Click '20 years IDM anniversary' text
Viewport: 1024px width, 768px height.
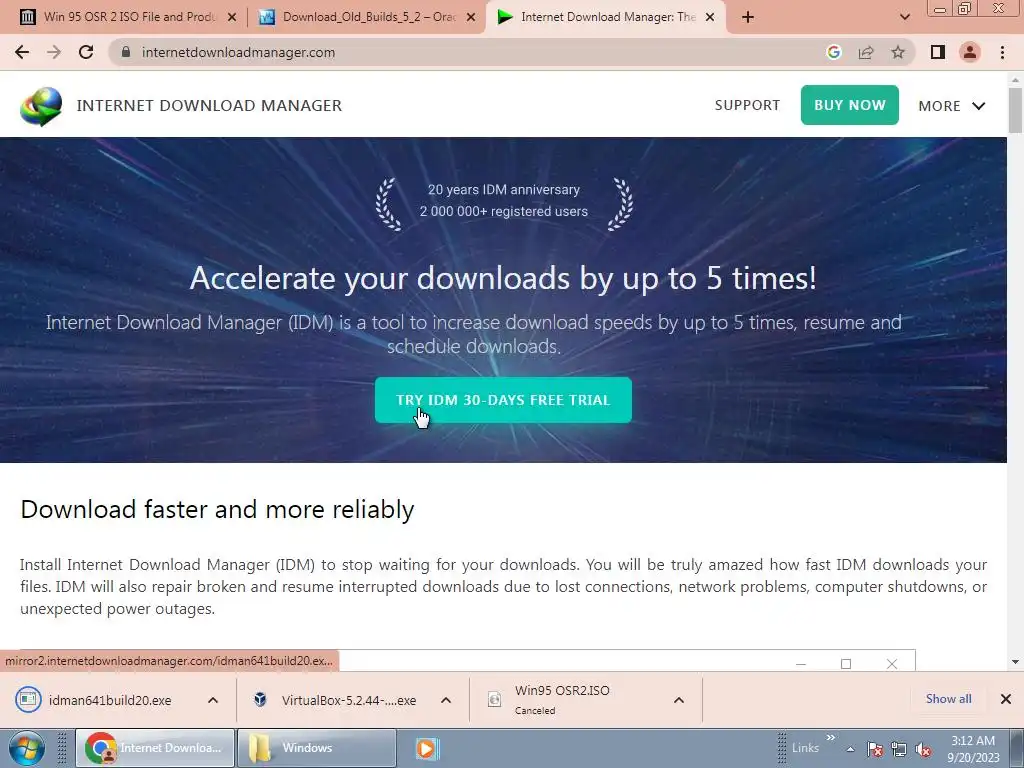(504, 189)
